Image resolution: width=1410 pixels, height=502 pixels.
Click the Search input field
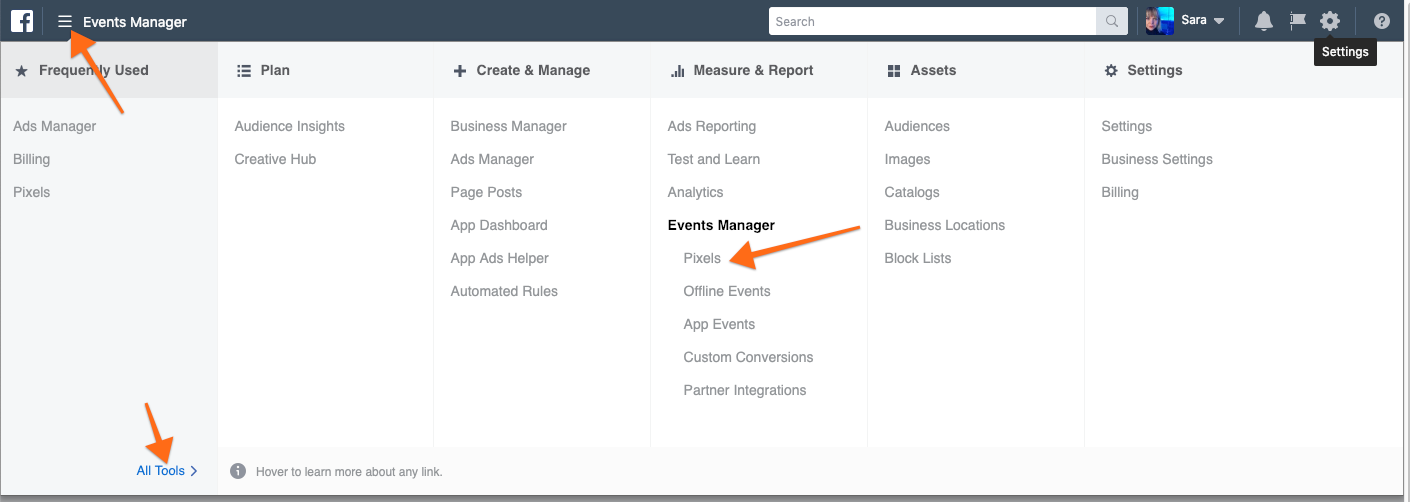pos(933,21)
